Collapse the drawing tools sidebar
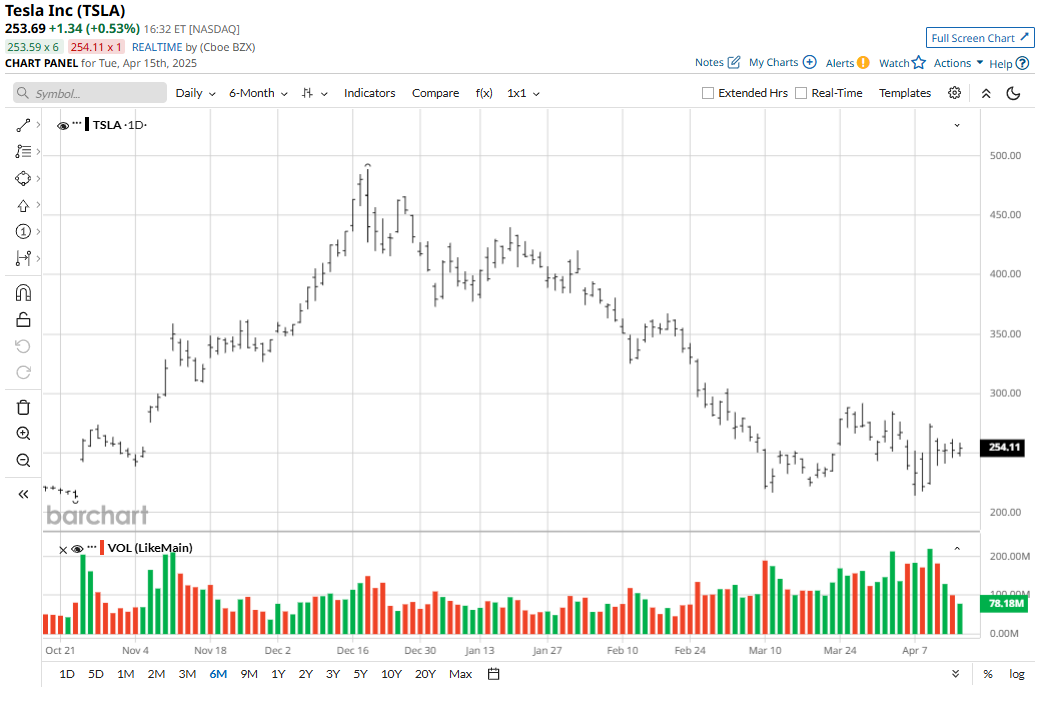This screenshot has height=706, width=1062. click(x=23, y=494)
